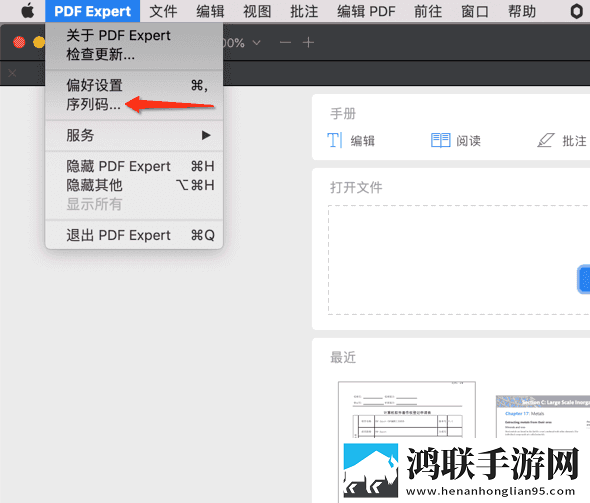Choose 隐藏 PDF Expert
590x503 pixels.
pos(134,166)
